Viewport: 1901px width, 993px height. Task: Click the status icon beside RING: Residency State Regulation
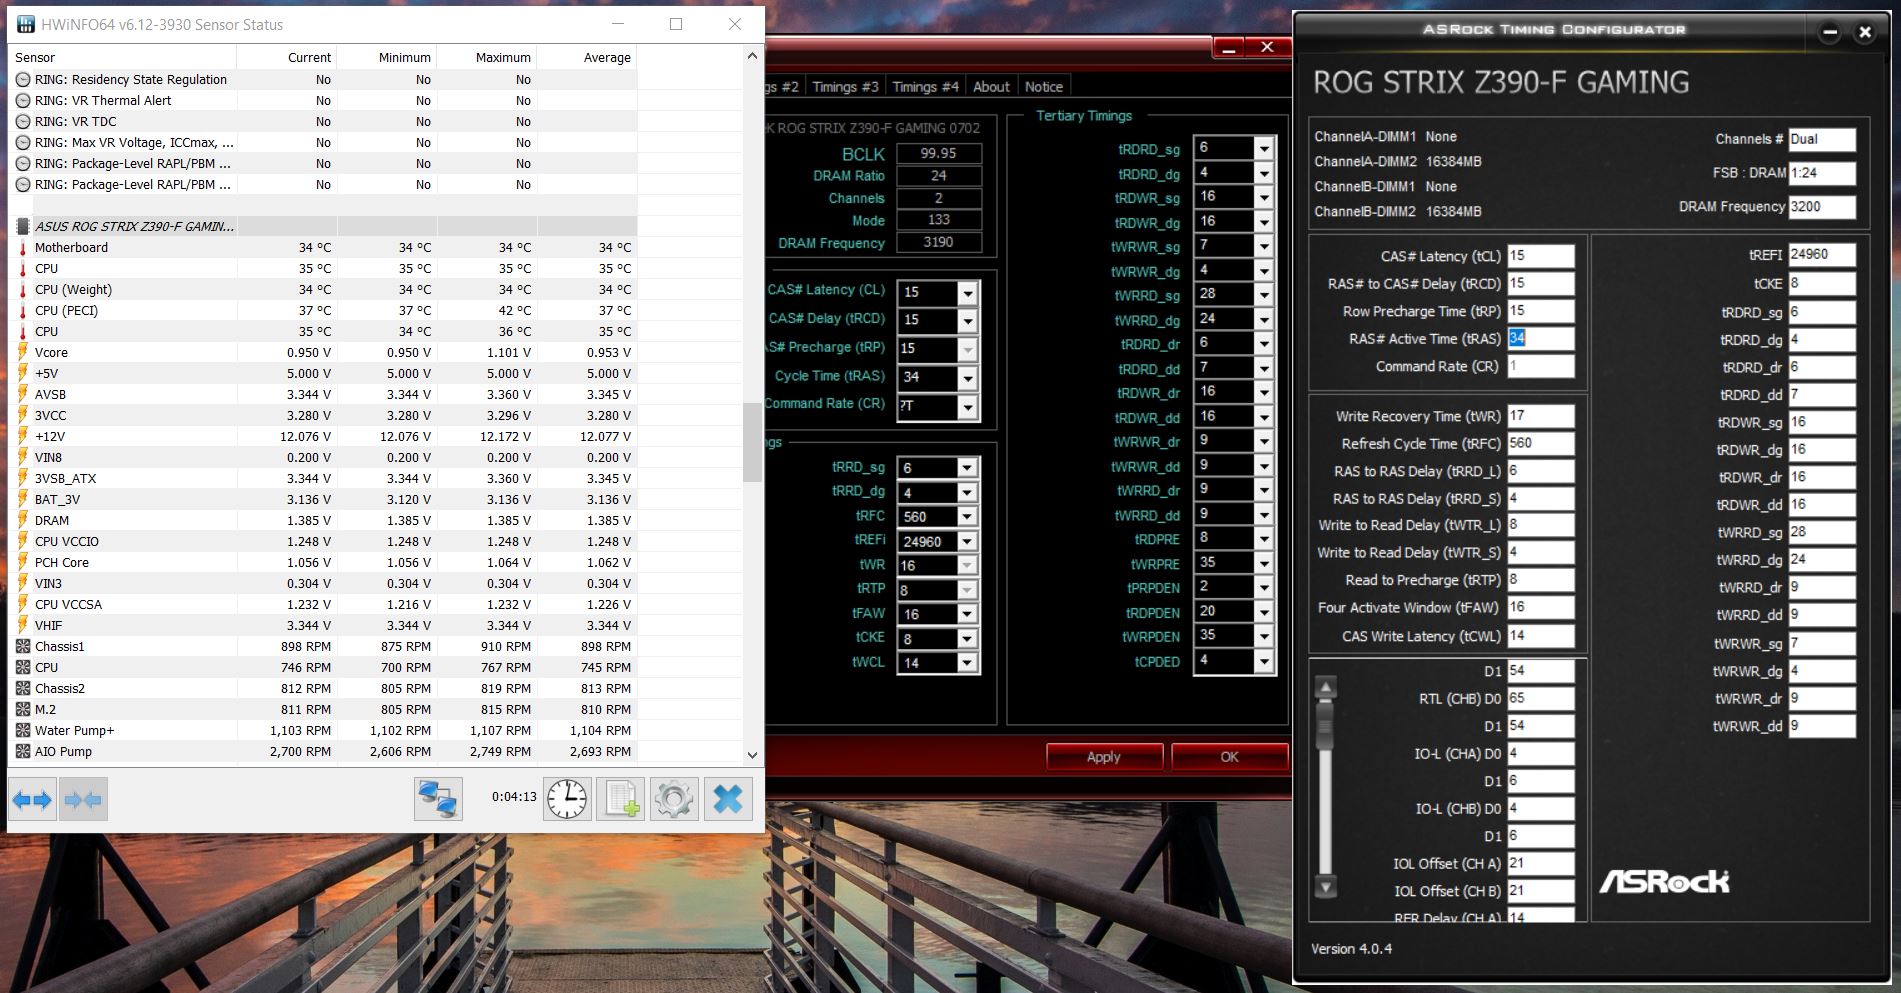click(23, 80)
